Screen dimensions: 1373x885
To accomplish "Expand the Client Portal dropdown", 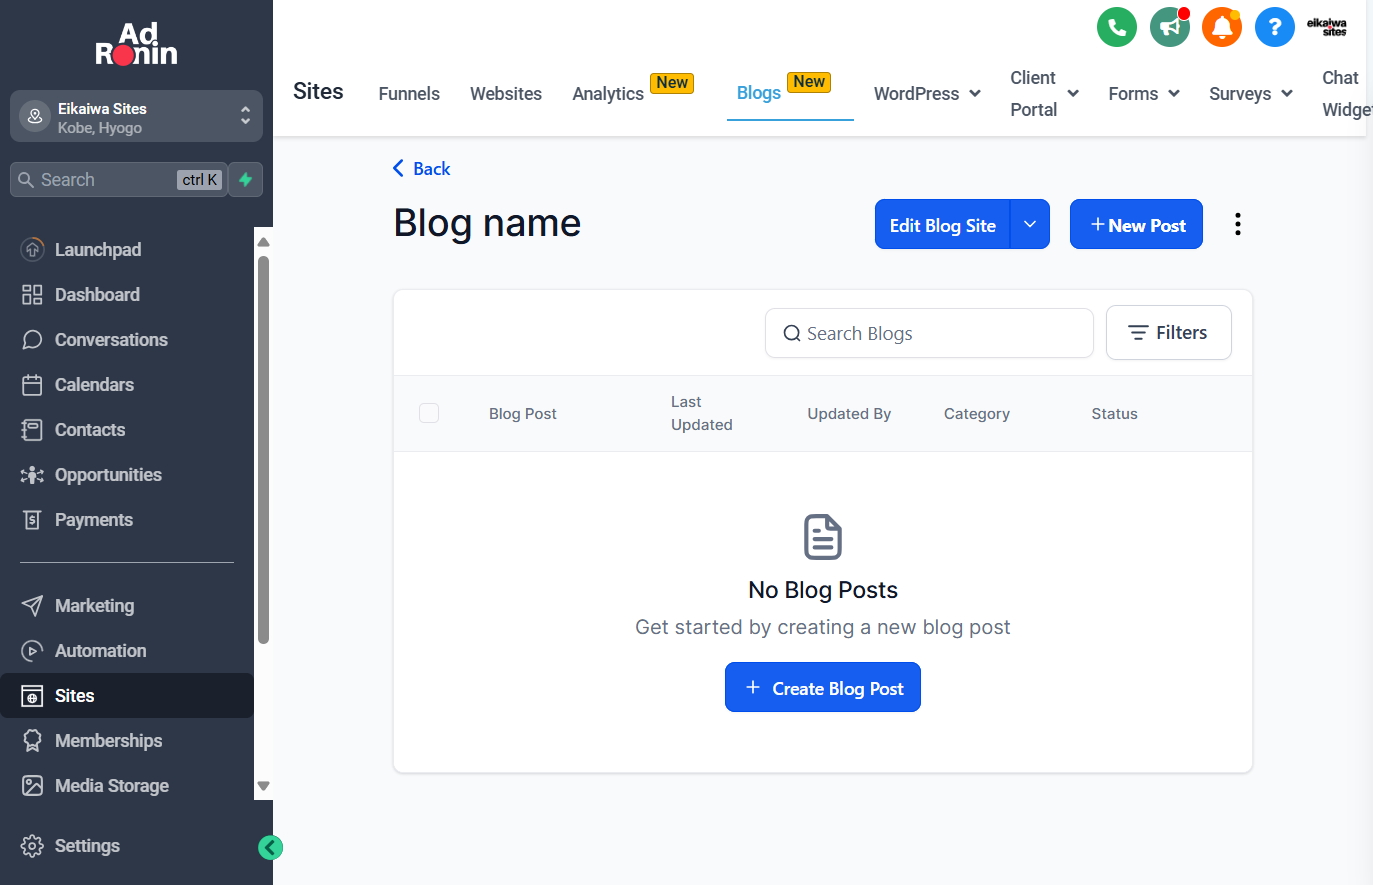I will [1073, 94].
